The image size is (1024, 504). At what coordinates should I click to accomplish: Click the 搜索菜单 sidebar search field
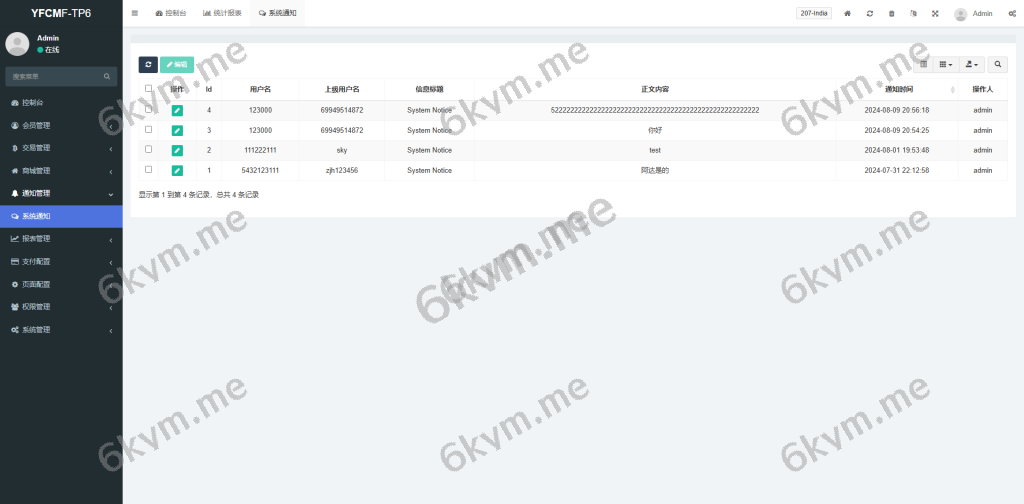tap(55, 76)
